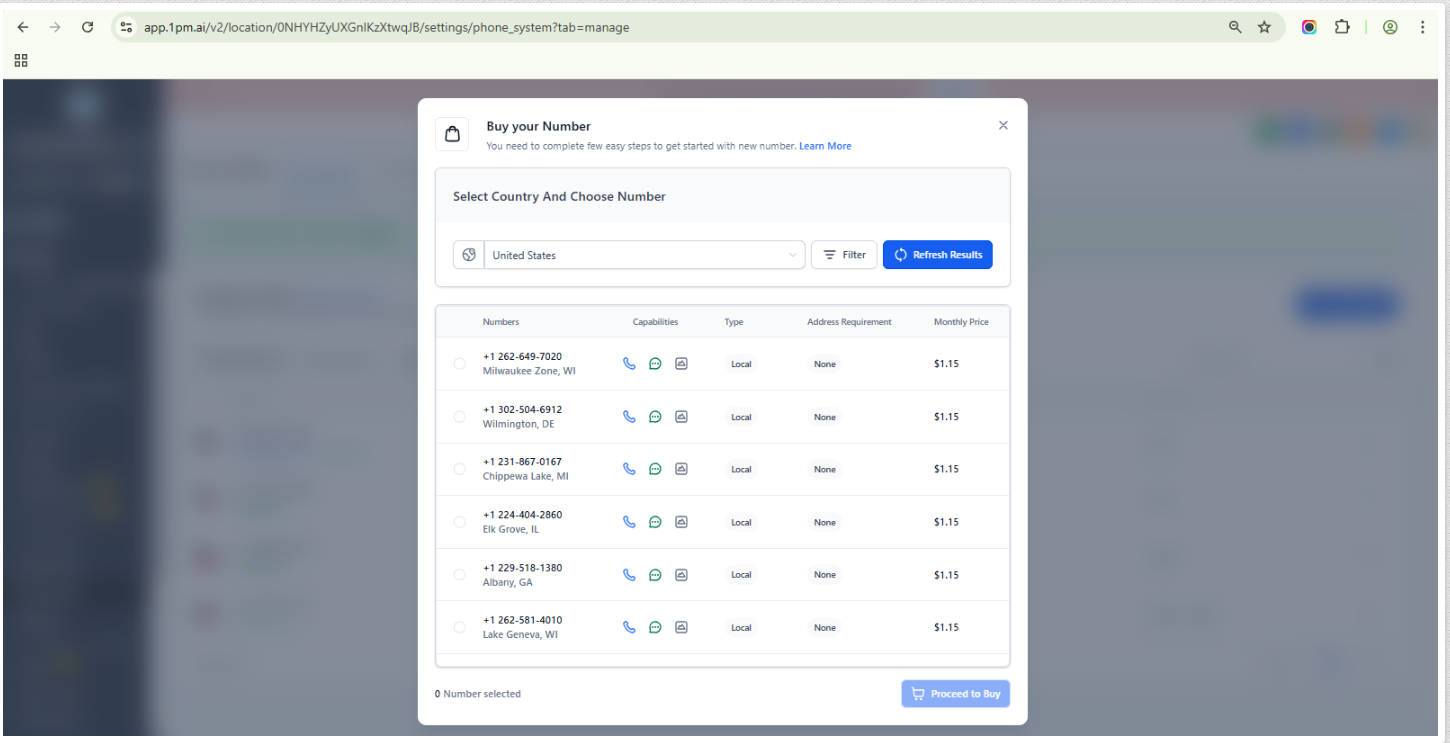The width and height of the screenshot is (1450, 743).
Task: Click the Lake Geneva, WI location text
Action: click(x=520, y=635)
